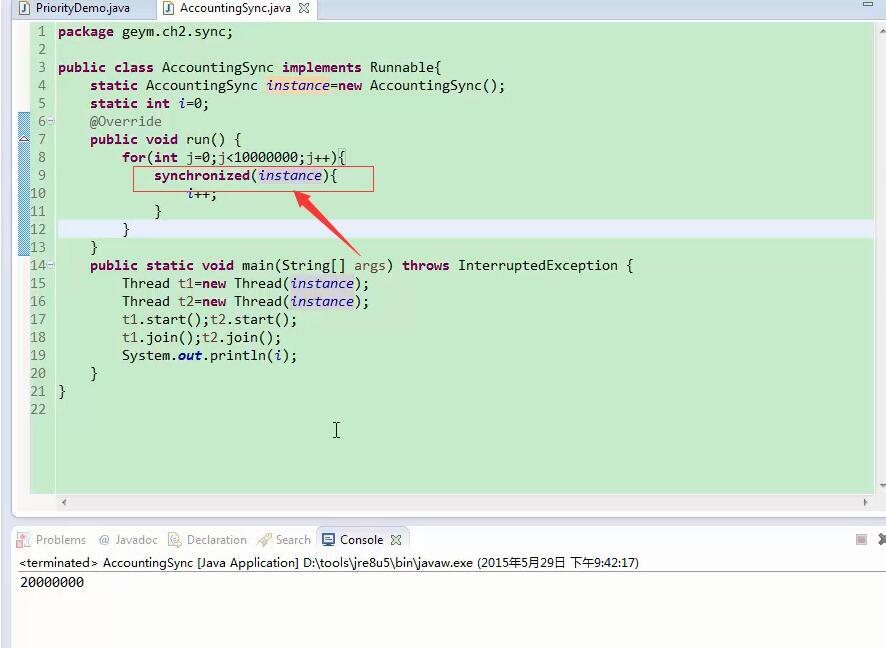Minimize the editor area with top-right icon
Screen dimensions: 886x648
coord(867,6)
